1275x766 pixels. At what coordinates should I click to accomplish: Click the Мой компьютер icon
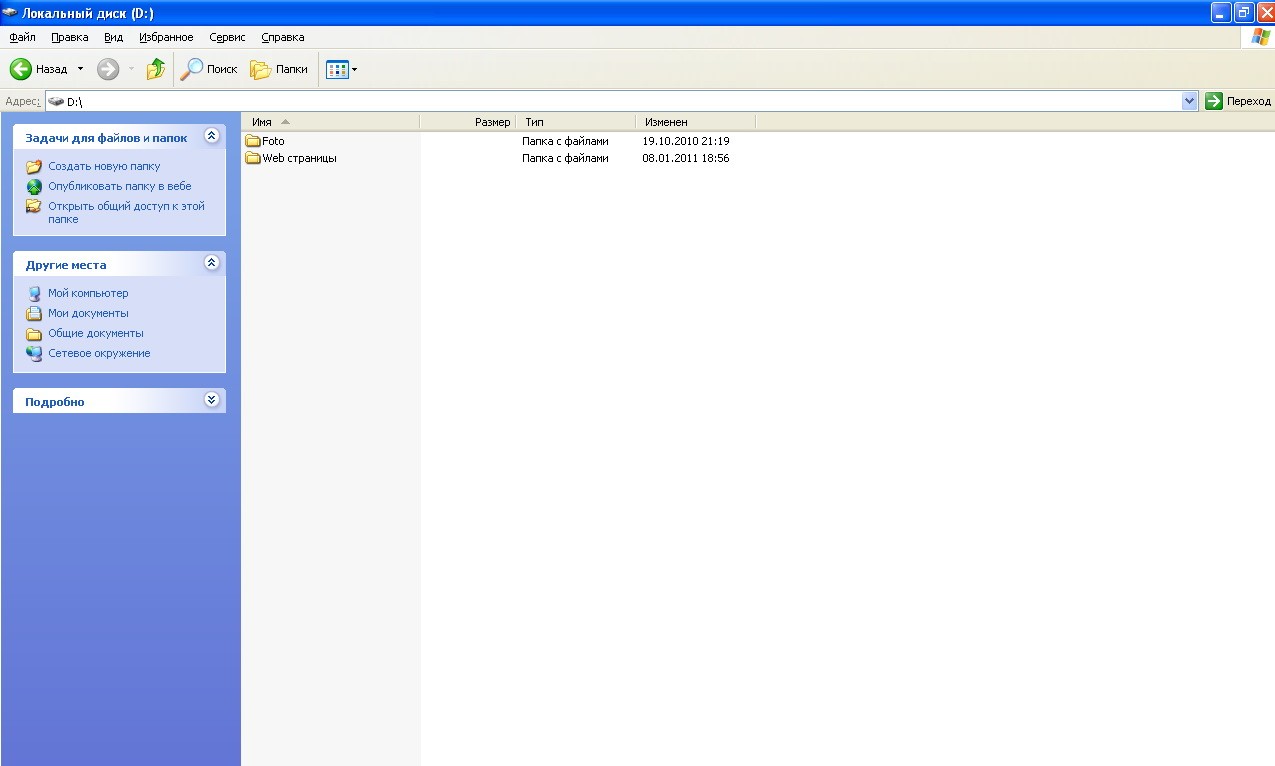34,294
